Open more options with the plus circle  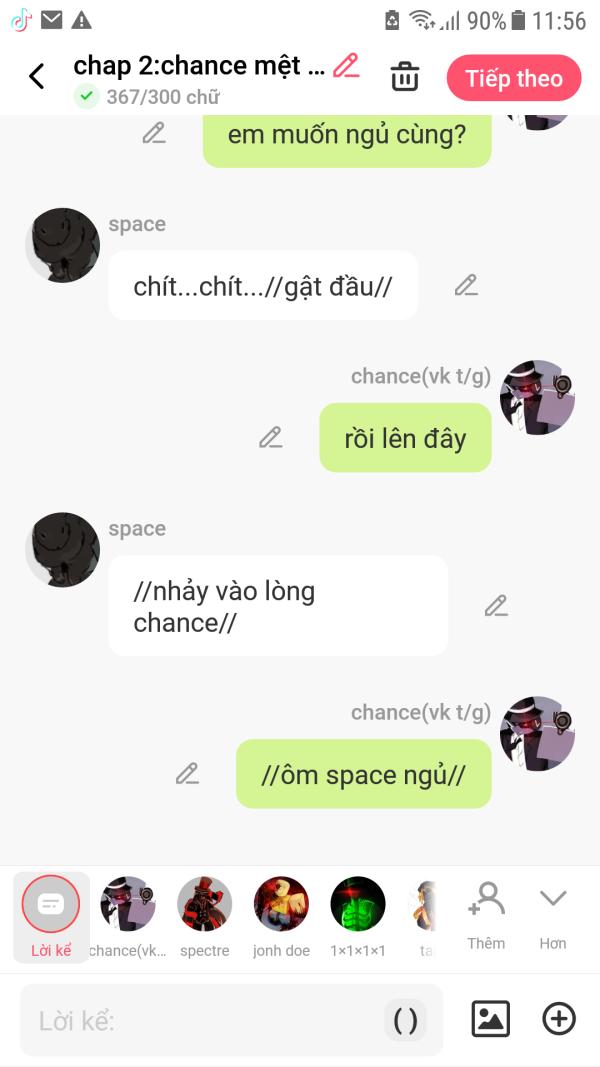point(559,1019)
